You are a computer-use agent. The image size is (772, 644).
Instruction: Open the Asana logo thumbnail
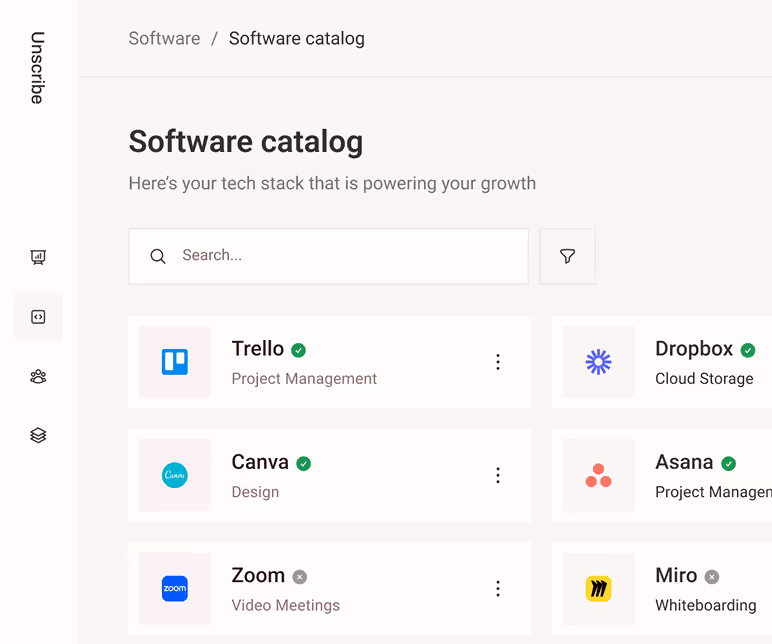coord(599,475)
